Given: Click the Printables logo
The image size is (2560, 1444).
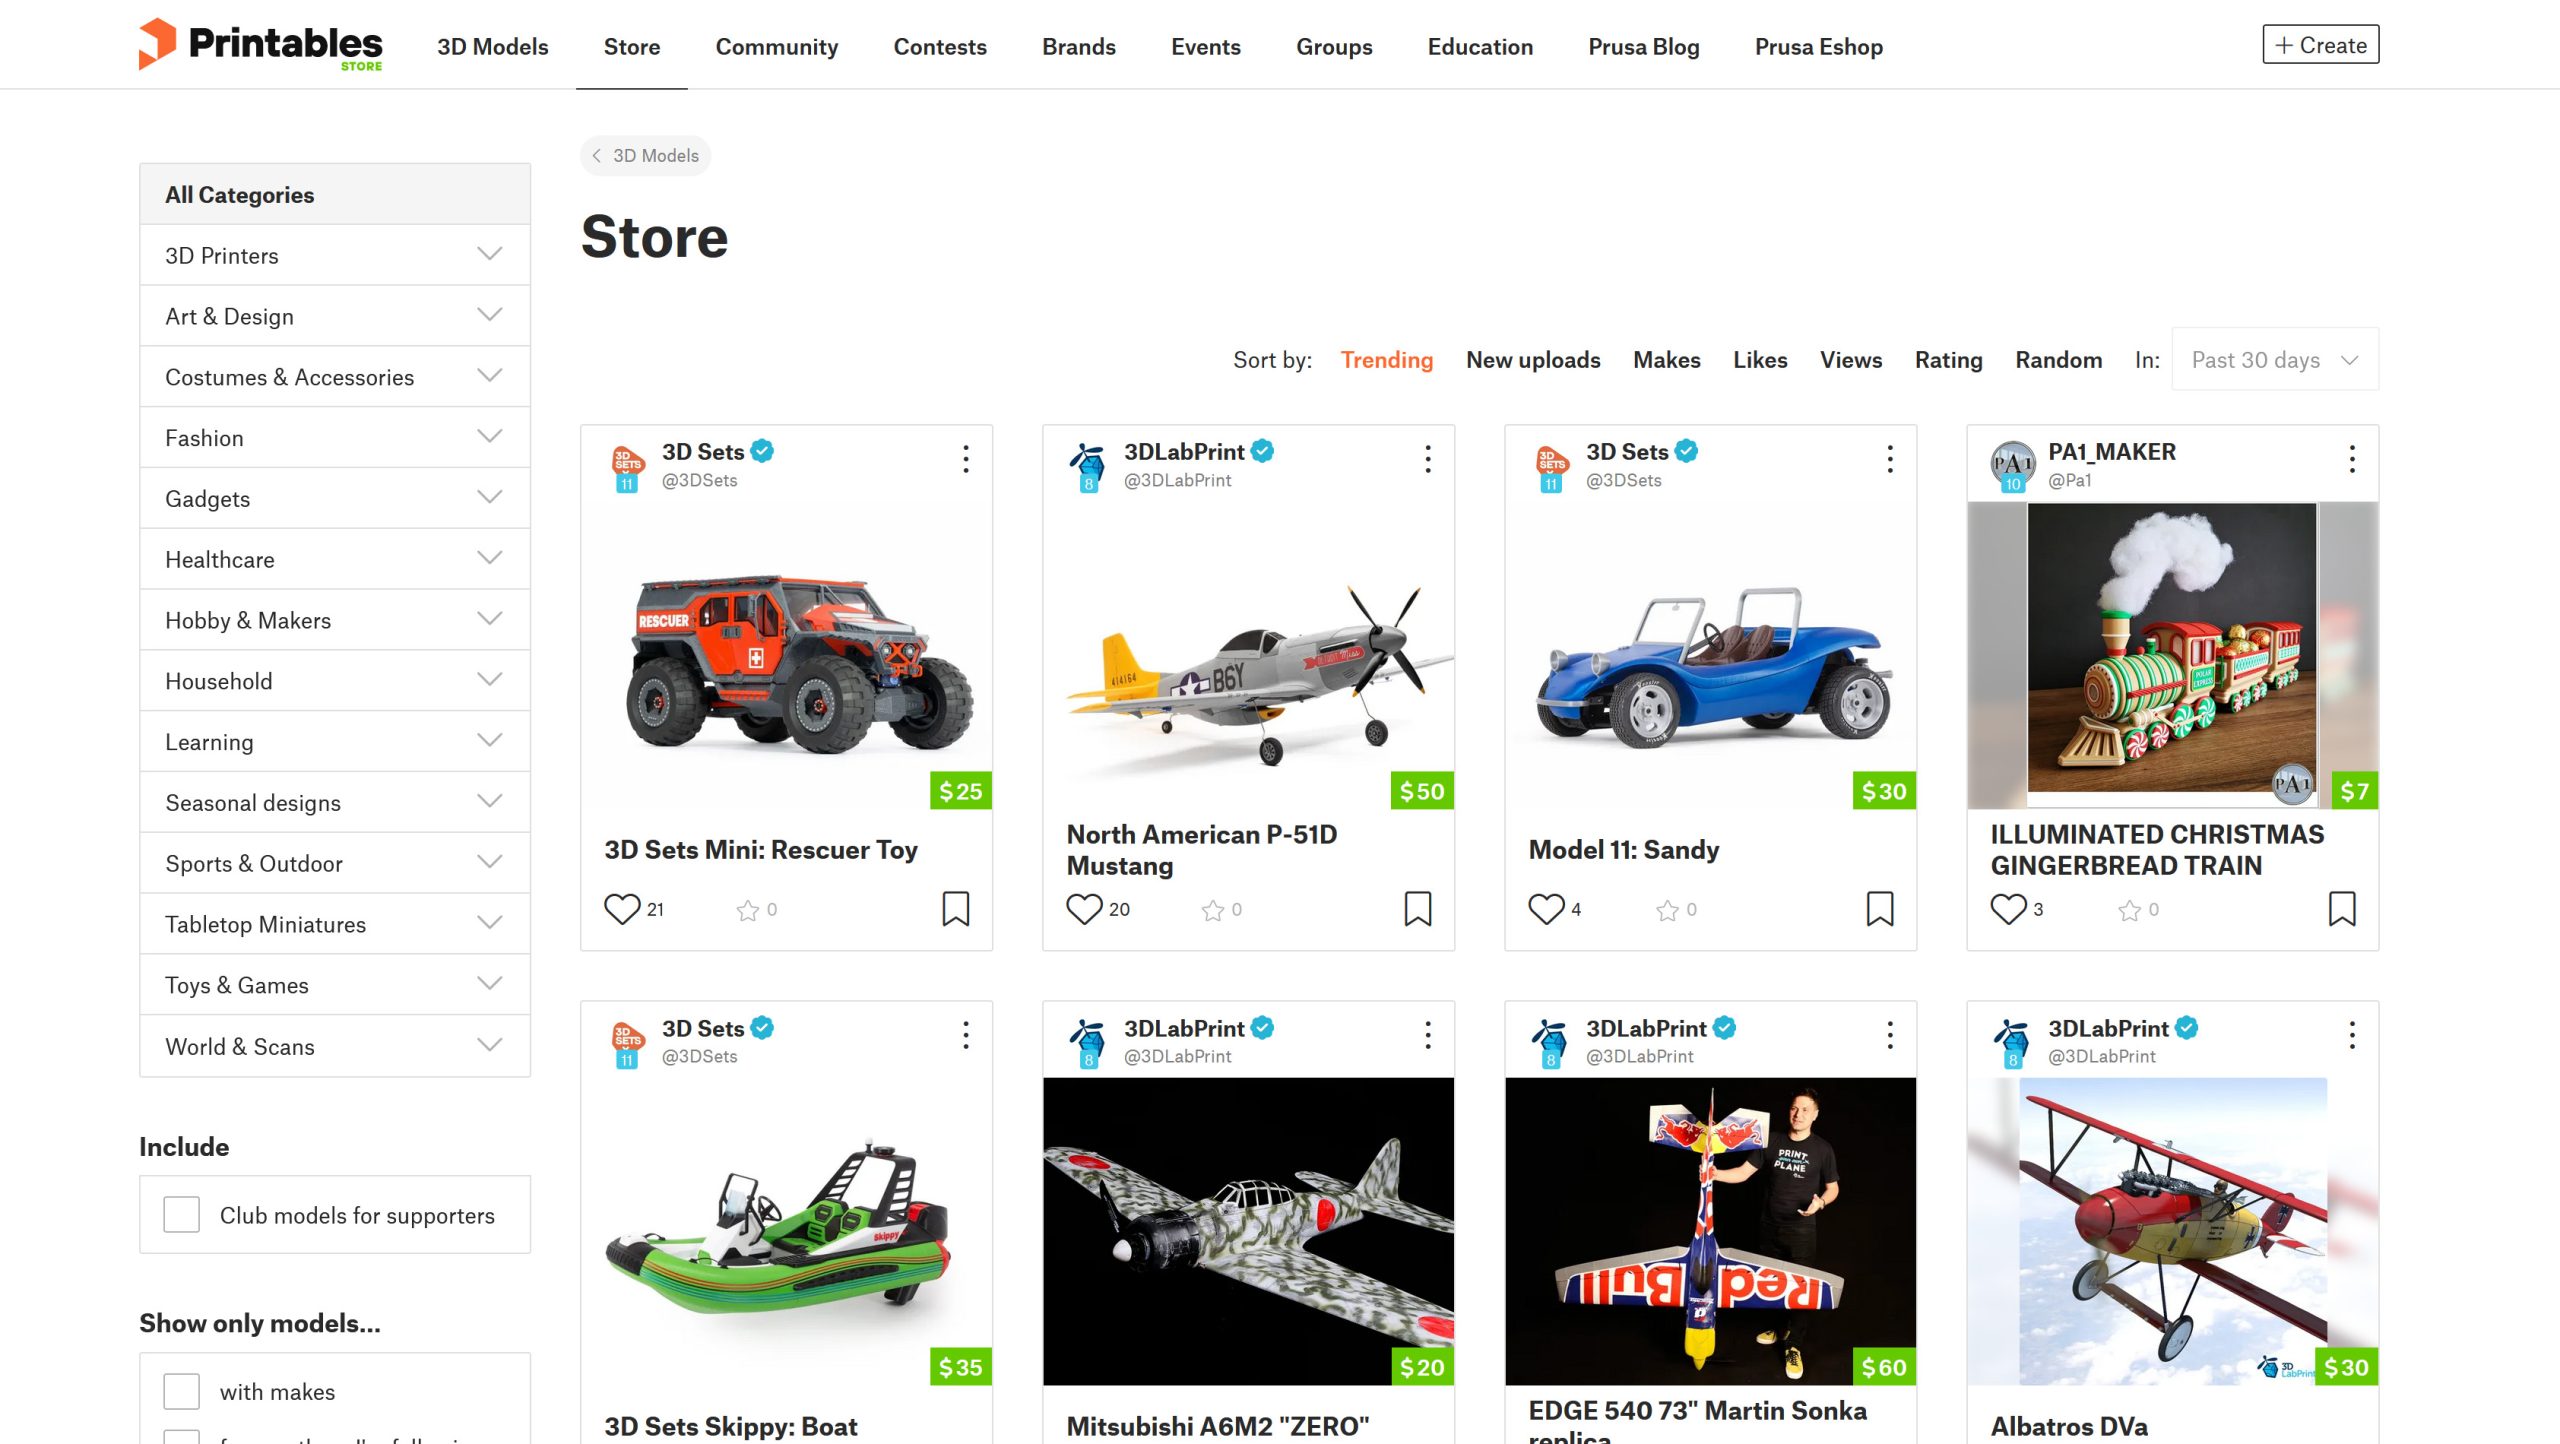Looking at the screenshot, I should coord(260,45).
